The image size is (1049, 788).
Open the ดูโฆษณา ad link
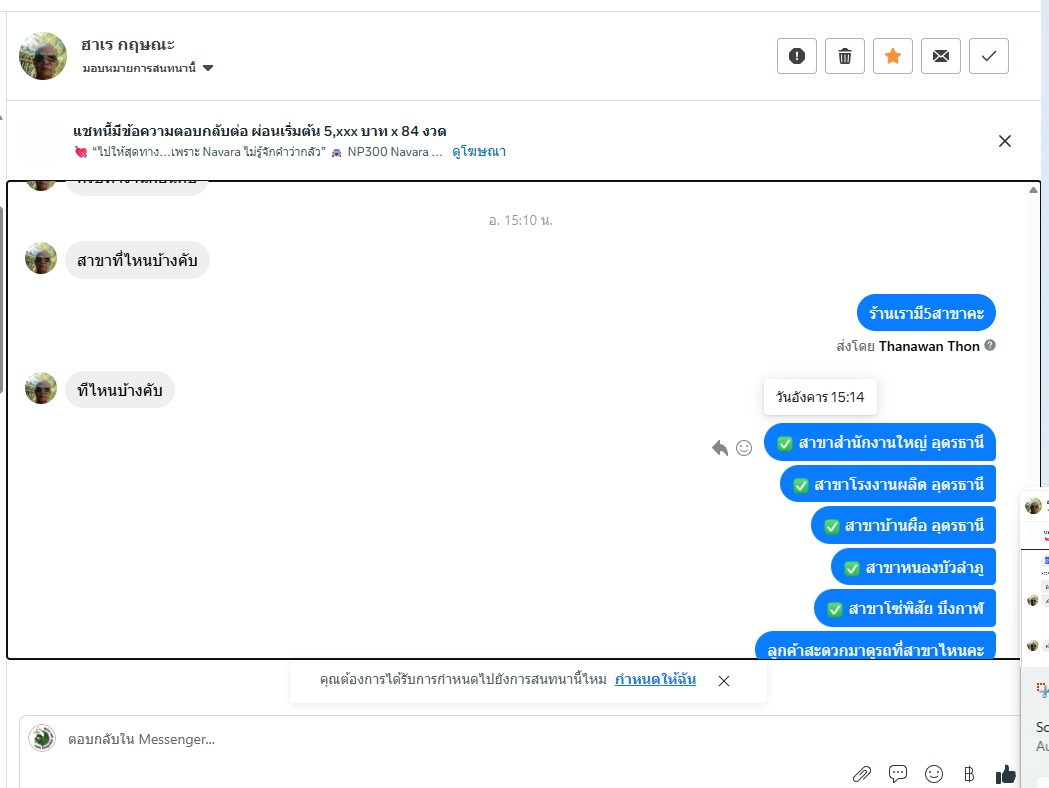pos(479,152)
